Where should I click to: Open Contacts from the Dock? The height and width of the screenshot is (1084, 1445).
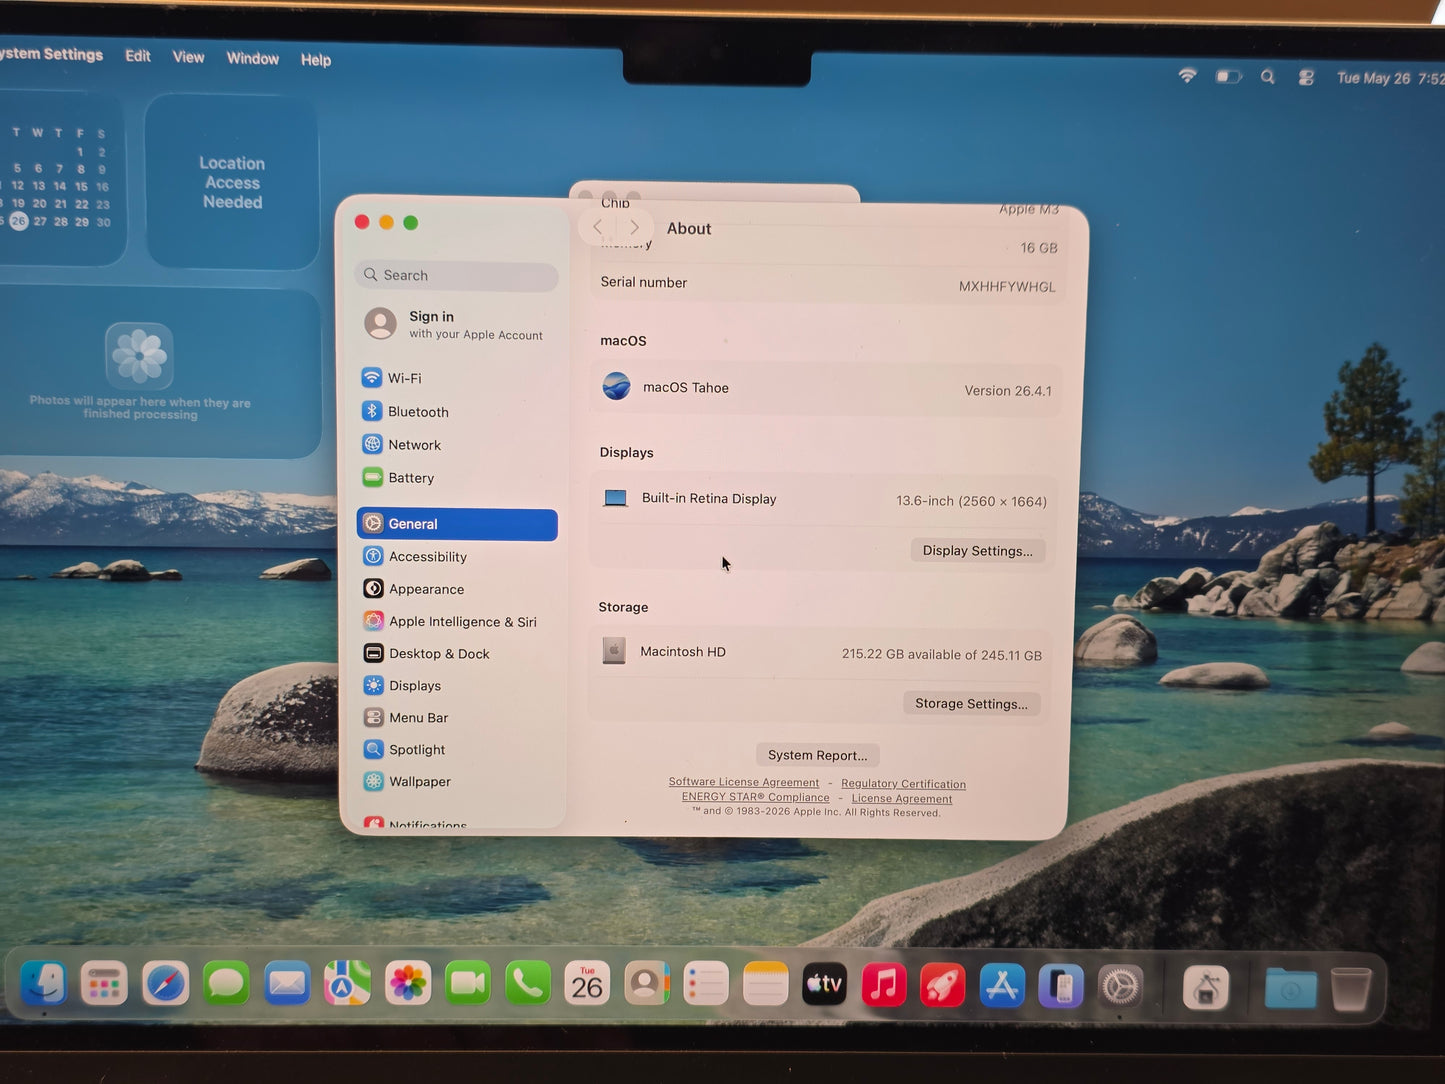pos(647,985)
